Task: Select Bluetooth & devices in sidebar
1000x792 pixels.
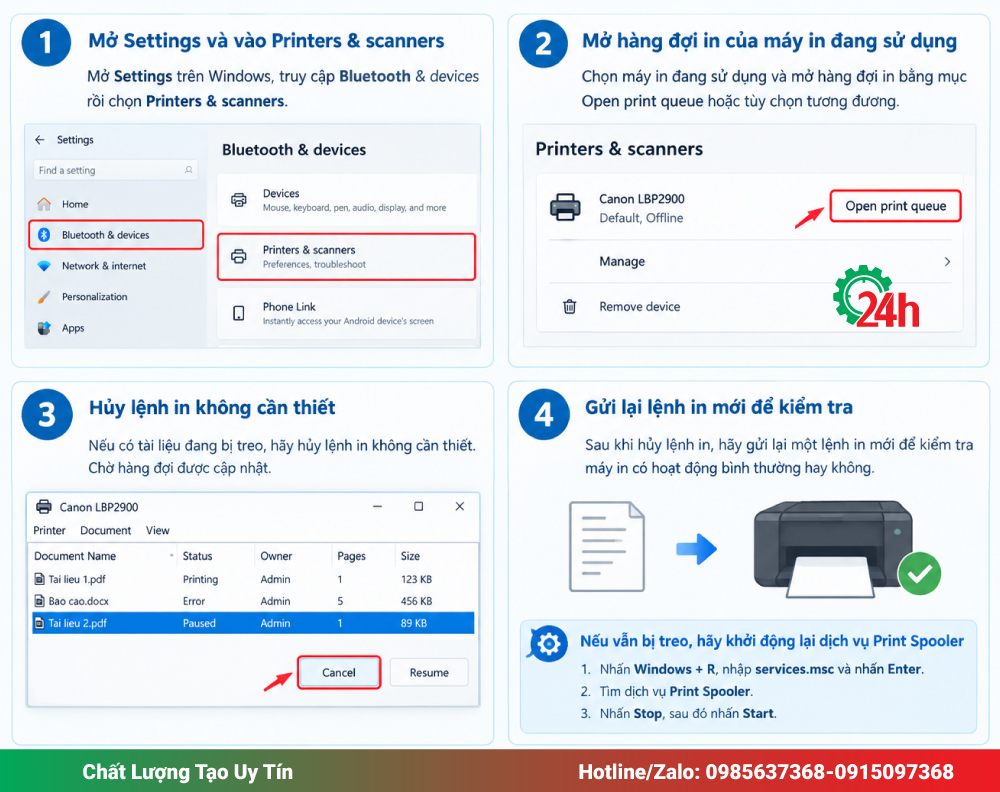Action: pos(116,235)
